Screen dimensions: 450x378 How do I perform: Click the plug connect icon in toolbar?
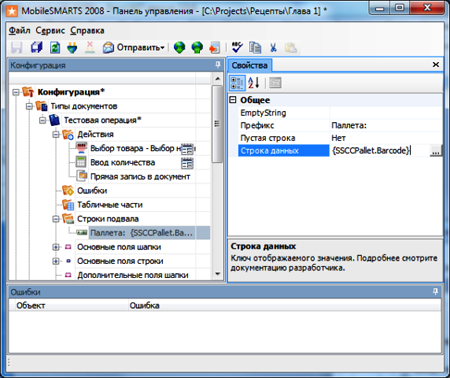72,48
